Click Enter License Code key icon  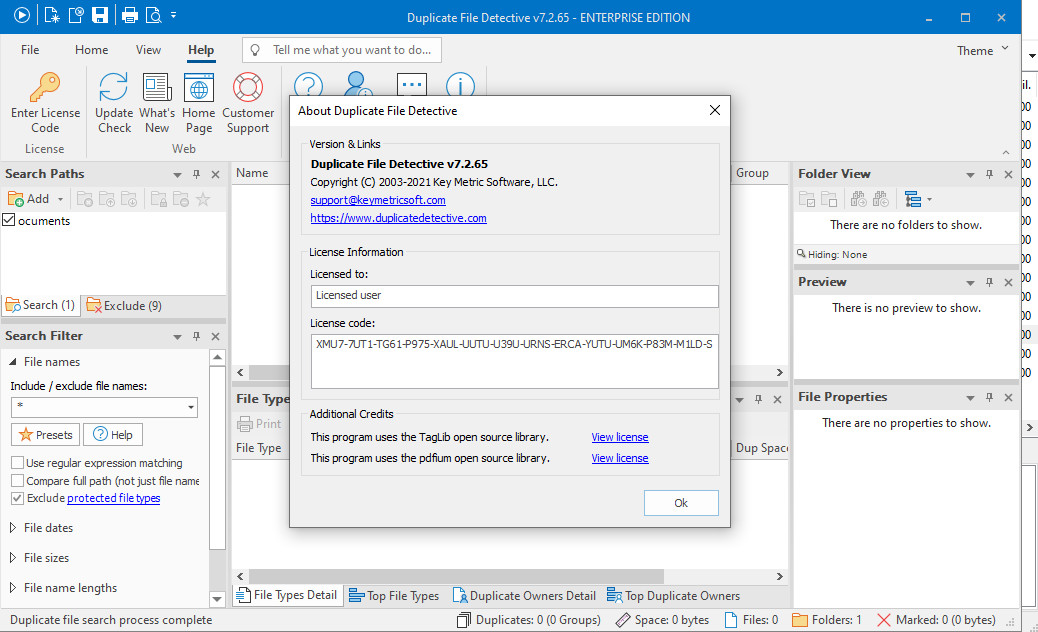click(45, 87)
